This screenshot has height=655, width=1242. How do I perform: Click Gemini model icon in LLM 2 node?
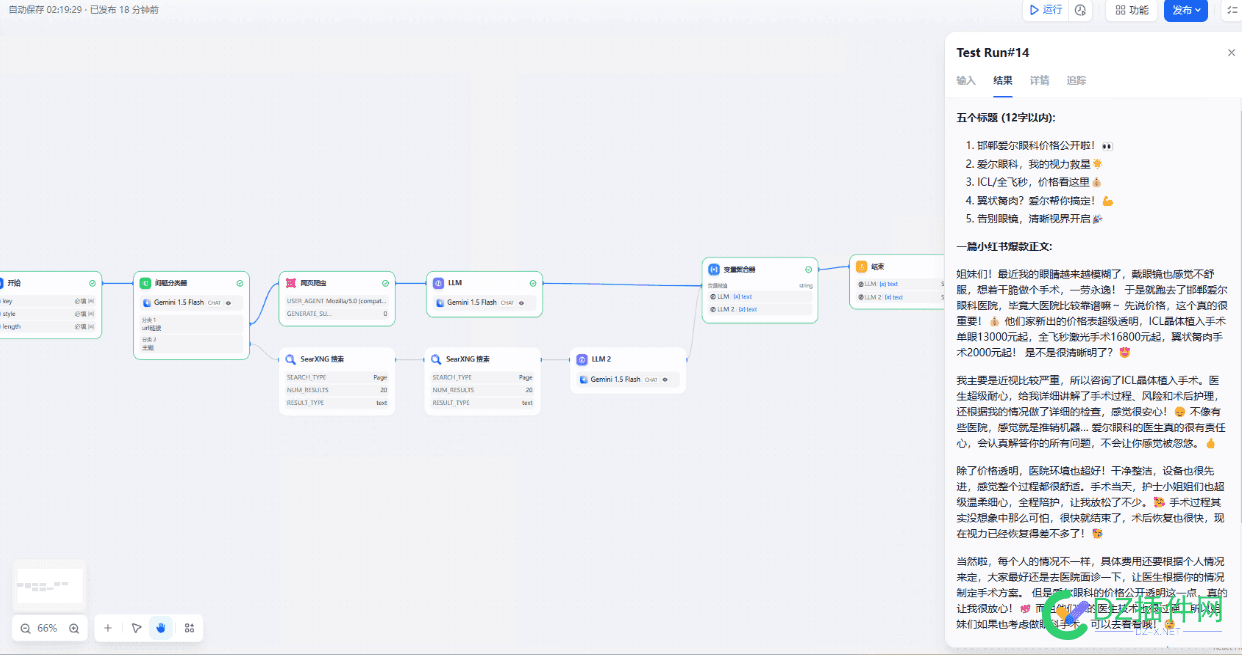584,380
